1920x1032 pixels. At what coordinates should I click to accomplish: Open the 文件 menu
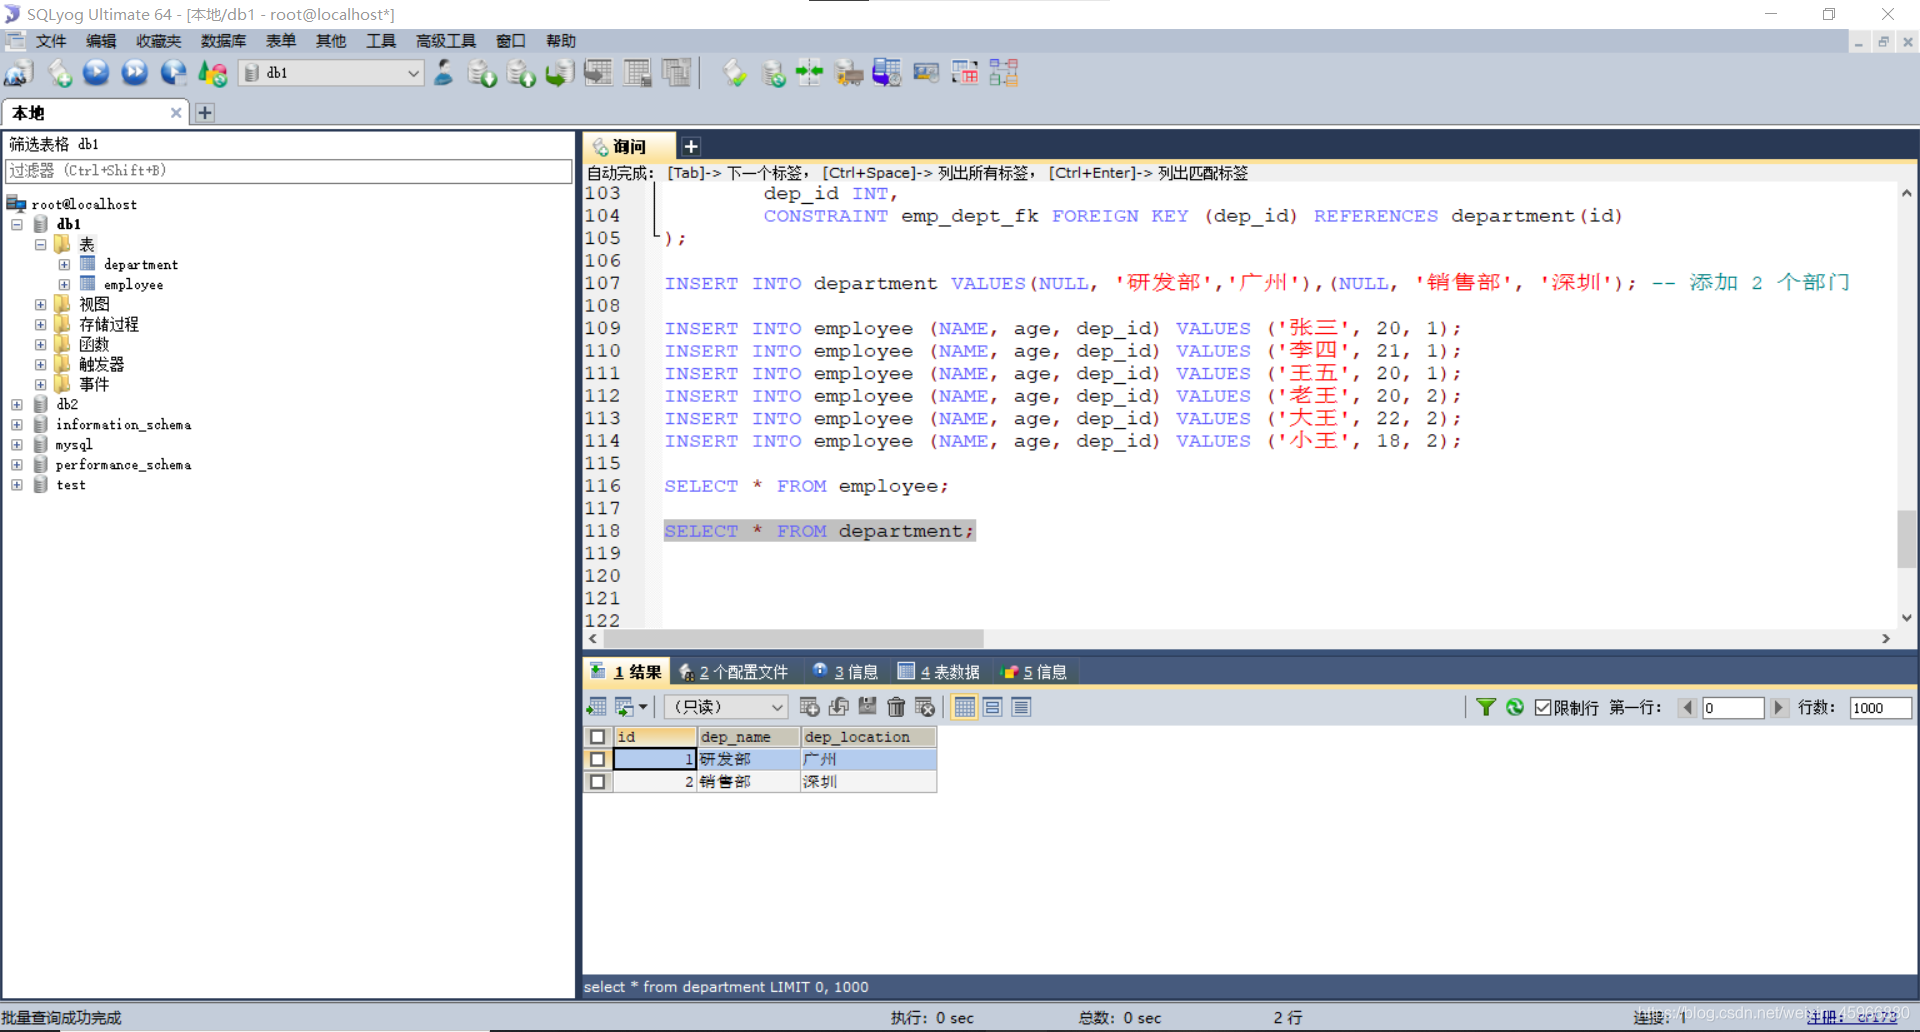tap(51, 41)
